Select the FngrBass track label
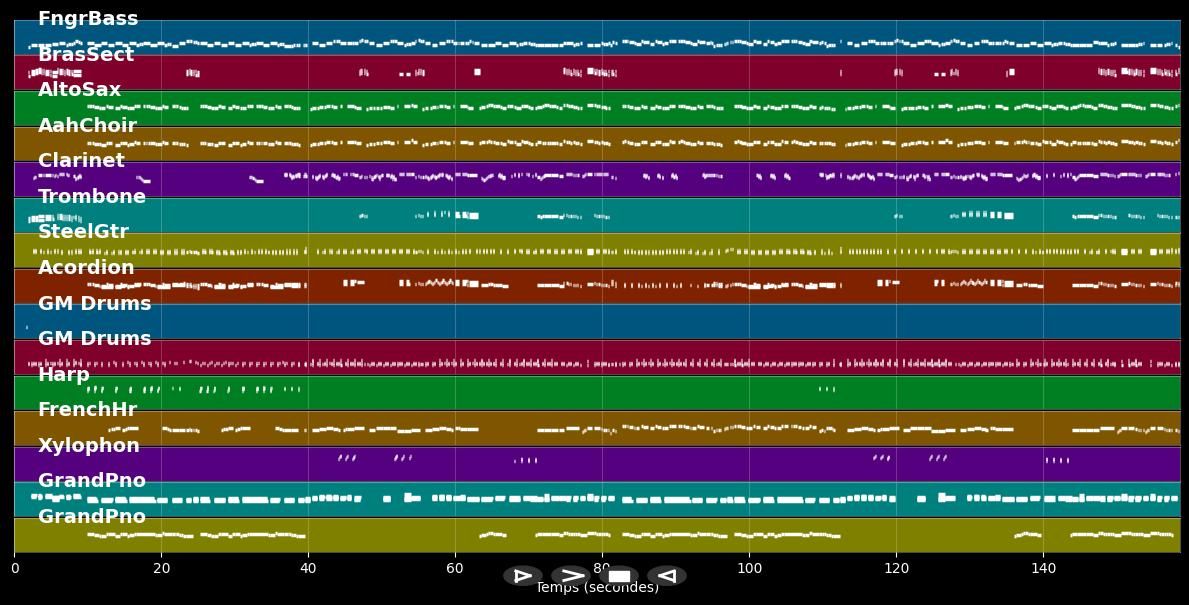Image resolution: width=1189 pixels, height=605 pixels. (88, 19)
